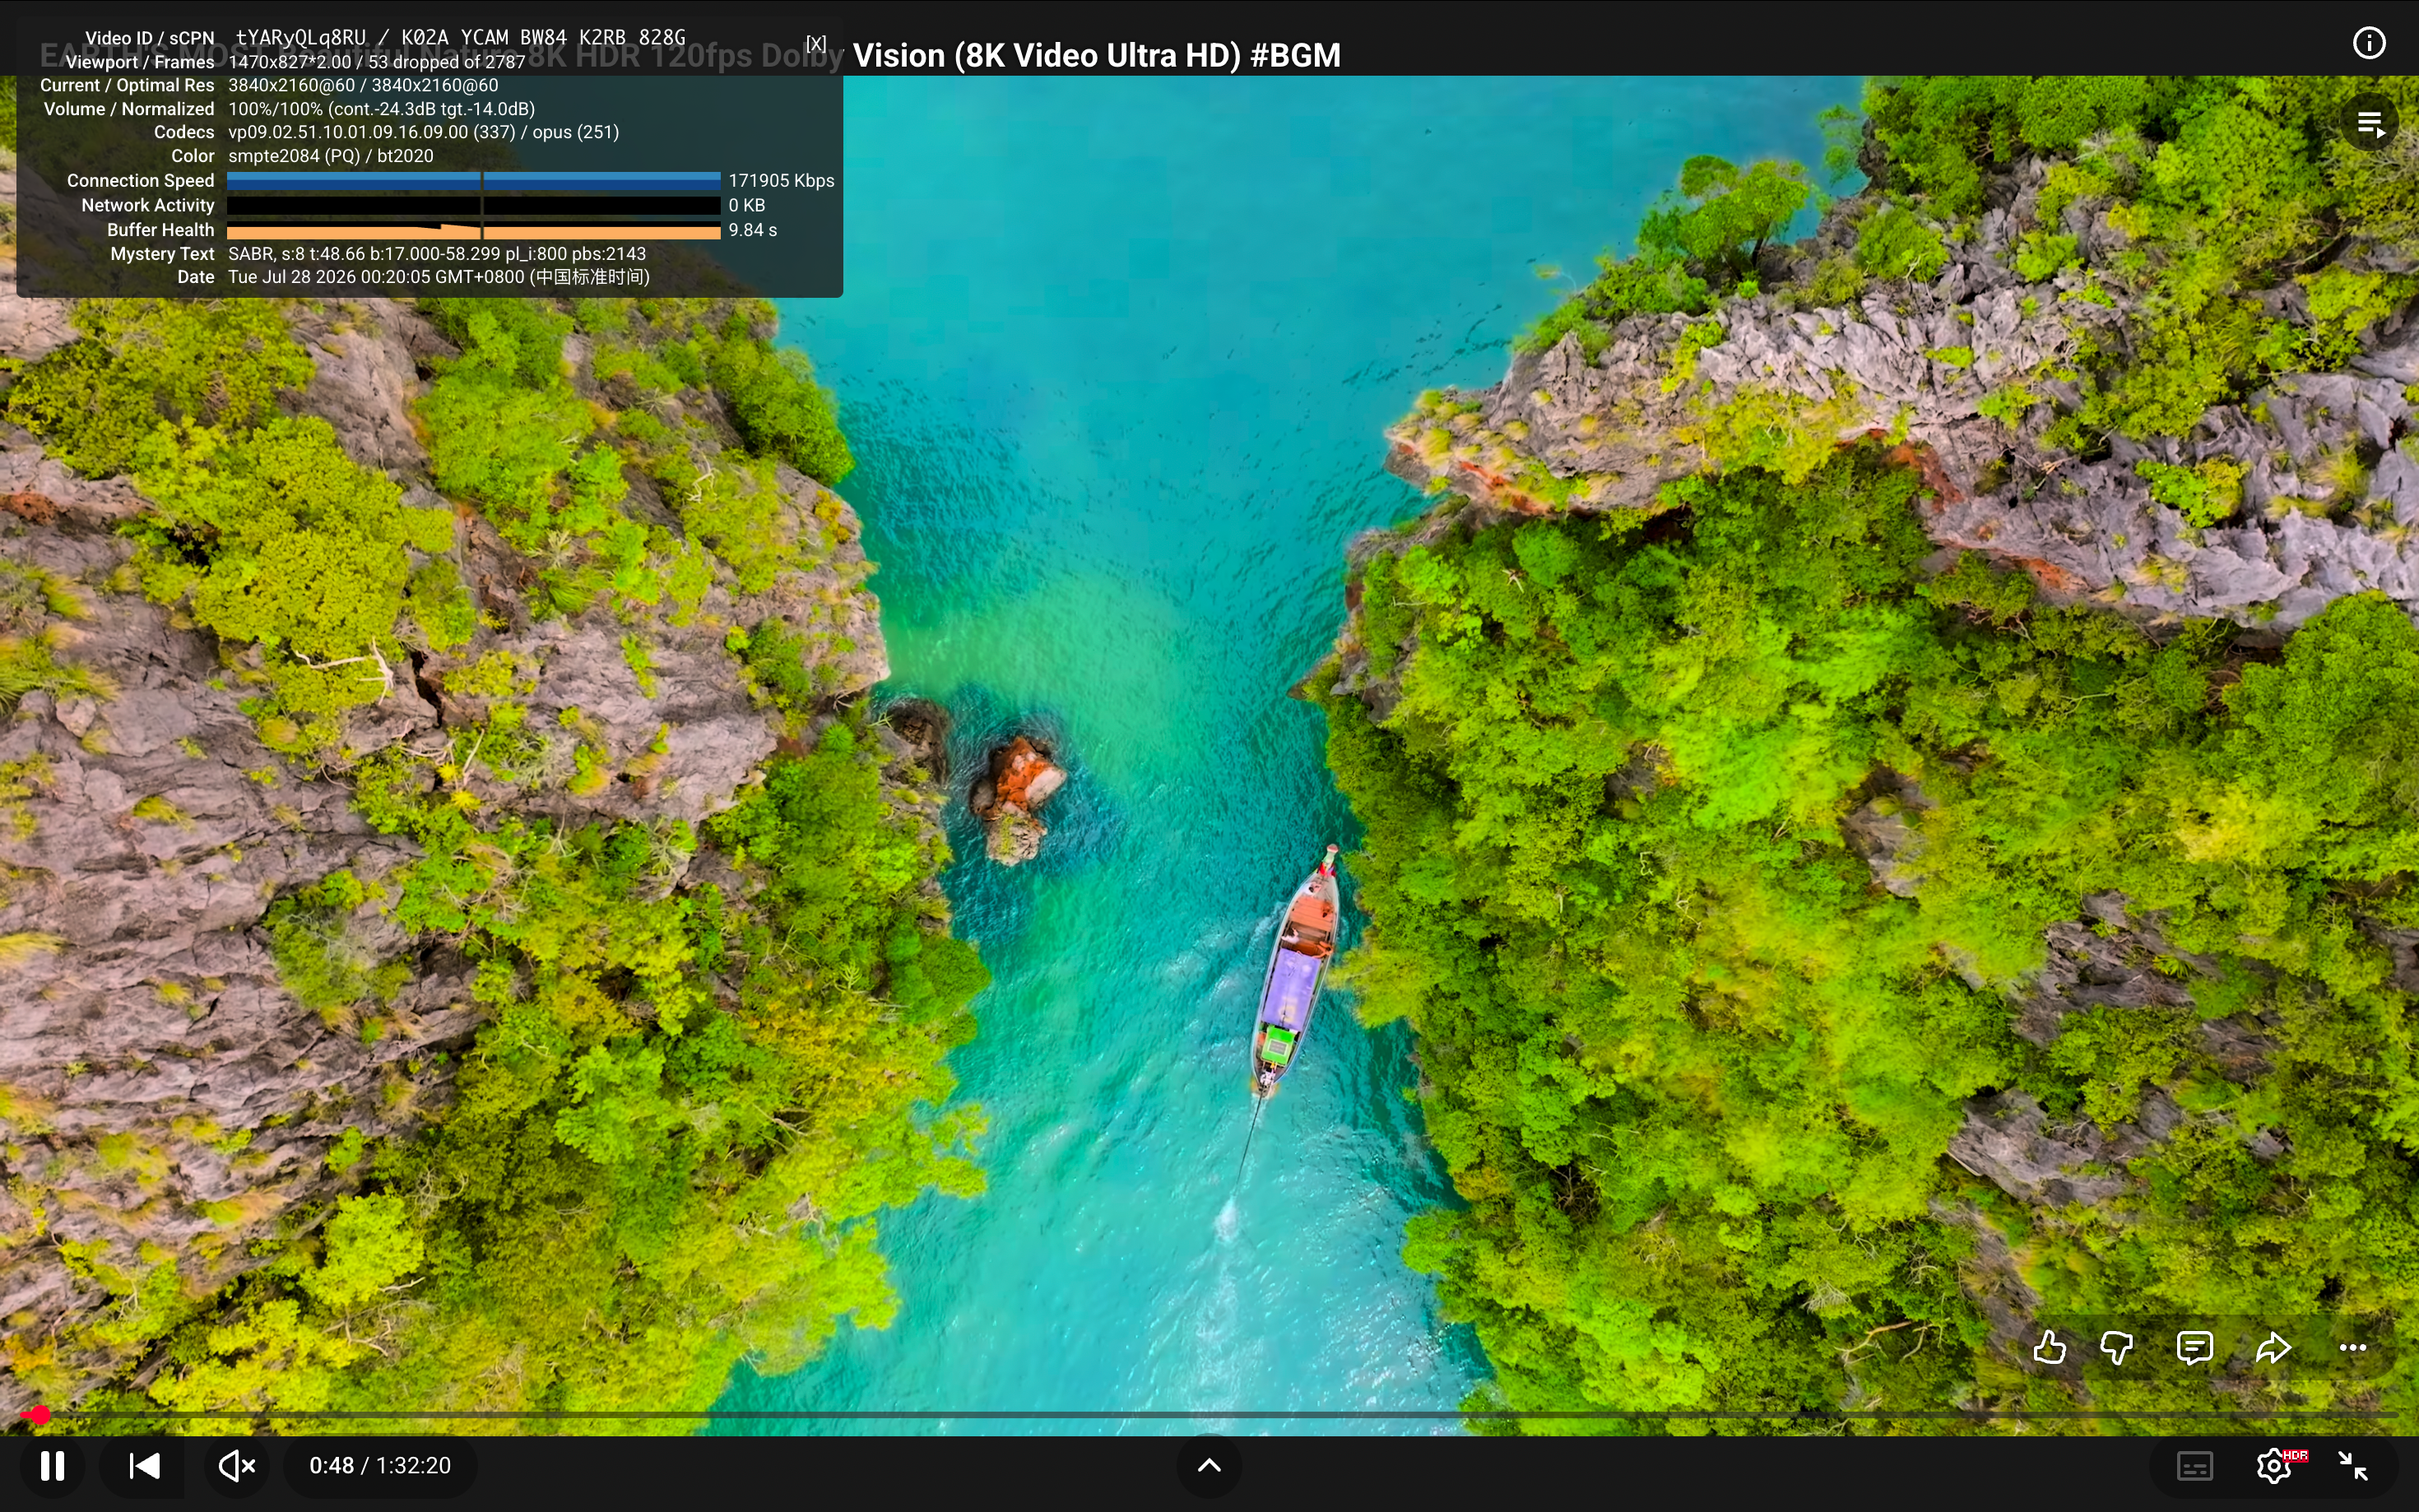
Task: Pause the video playback
Action: pyautogui.click(x=52, y=1466)
